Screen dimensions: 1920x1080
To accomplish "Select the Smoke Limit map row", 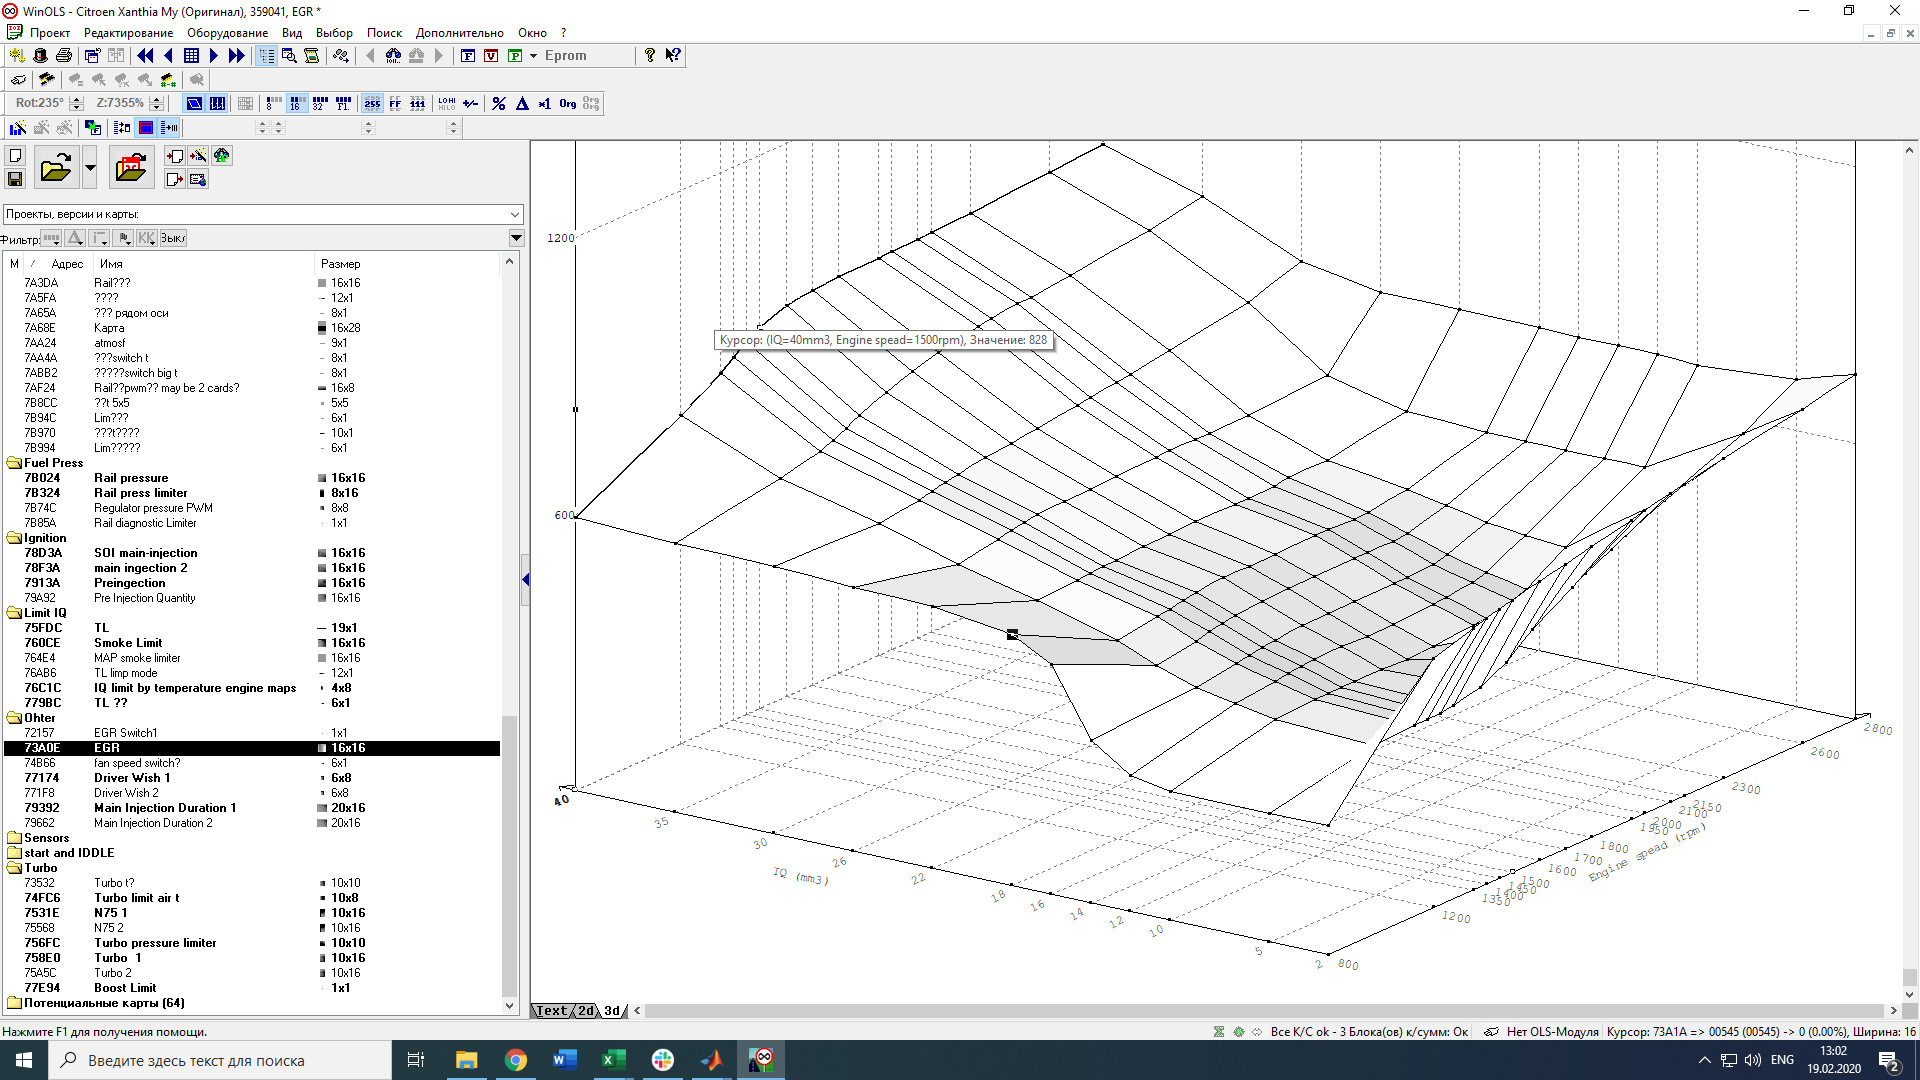I will click(252, 643).
